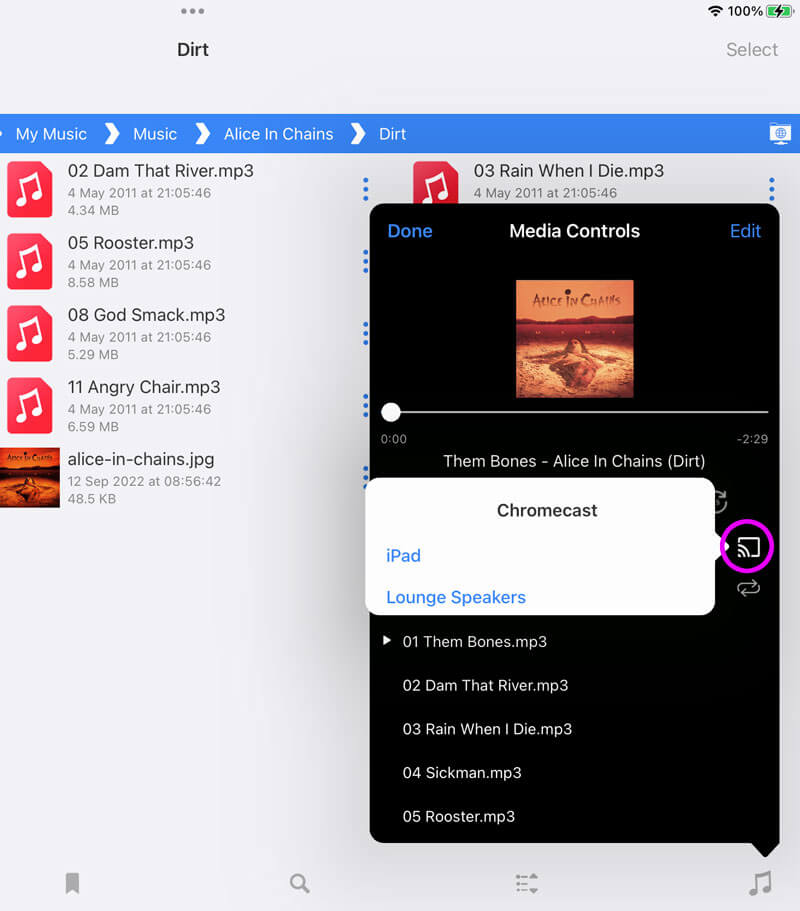The image size is (800, 911).
Task: Tap Select in the top right
Action: pos(752,50)
